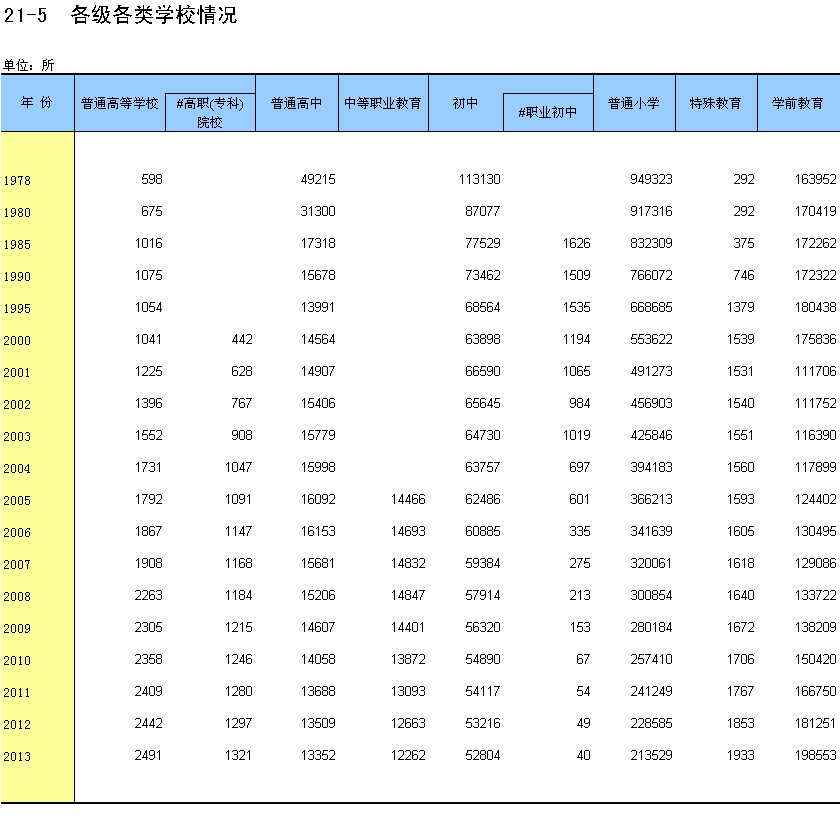Click value 1321 in the 2013 row
840x836 pixels.
238,756
